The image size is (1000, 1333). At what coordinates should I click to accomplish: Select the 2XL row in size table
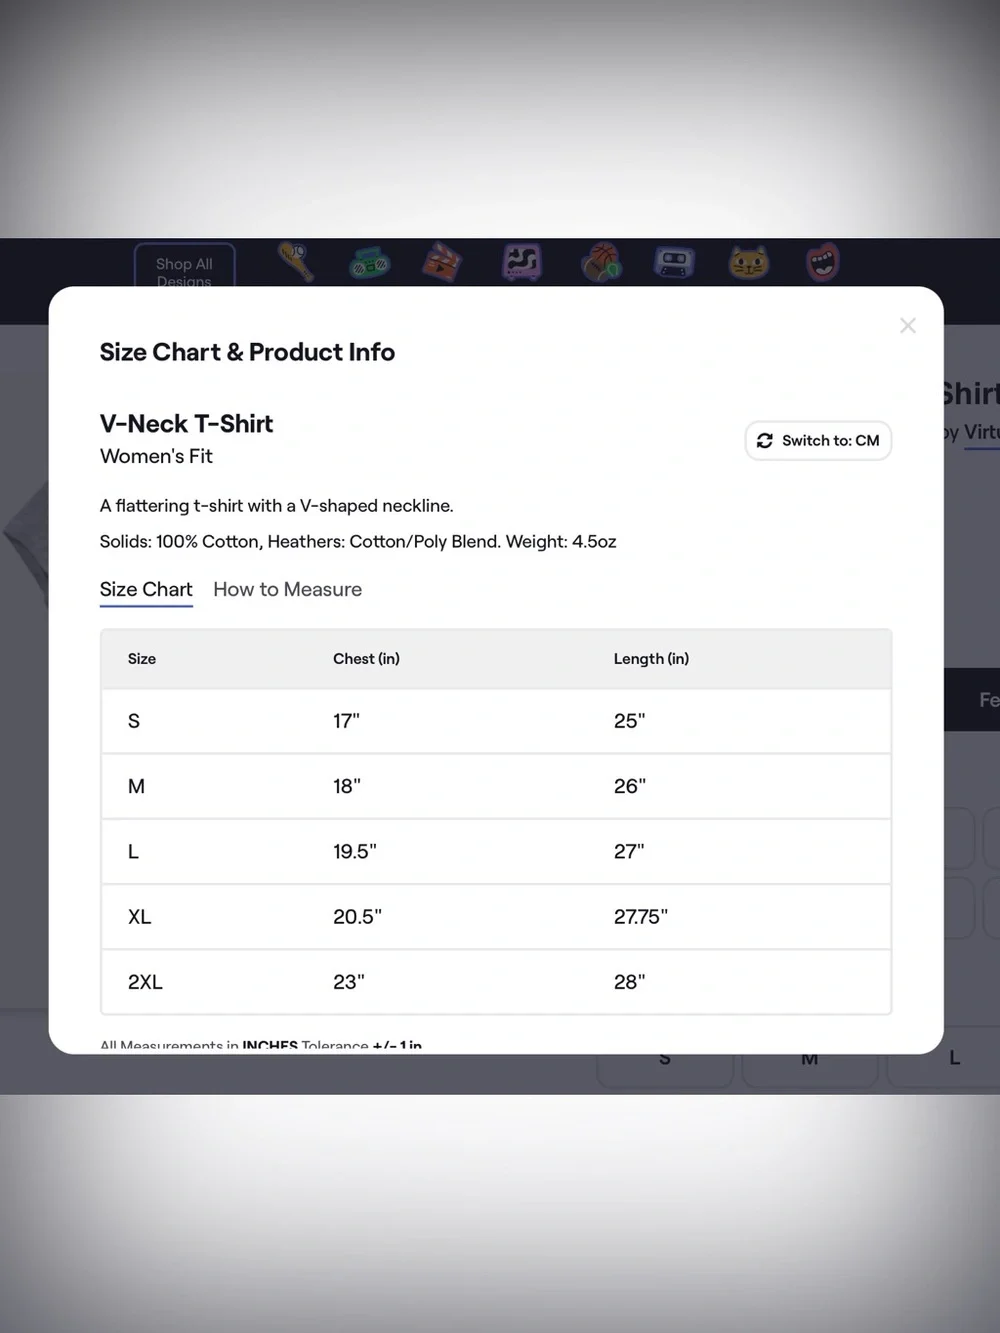(x=496, y=982)
